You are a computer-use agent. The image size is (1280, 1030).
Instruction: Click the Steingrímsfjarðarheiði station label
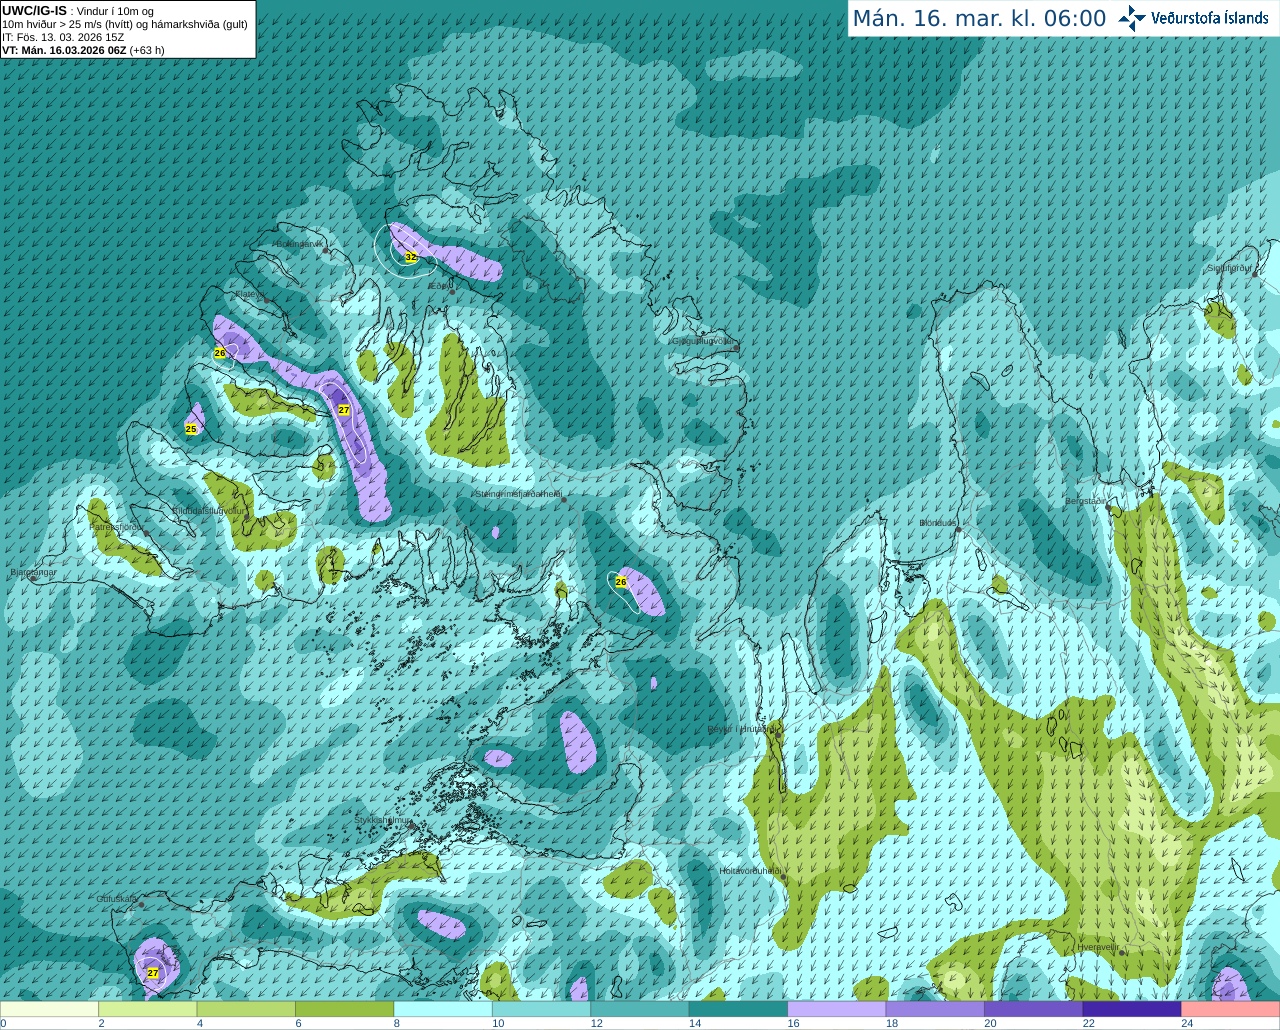coord(518,494)
